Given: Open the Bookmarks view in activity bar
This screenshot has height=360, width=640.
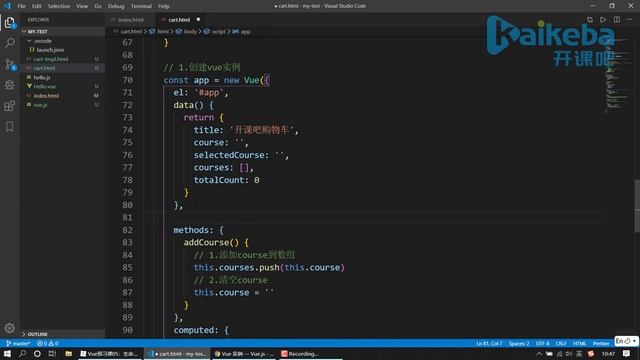Looking at the screenshot, I should pyautogui.click(x=10, y=127).
